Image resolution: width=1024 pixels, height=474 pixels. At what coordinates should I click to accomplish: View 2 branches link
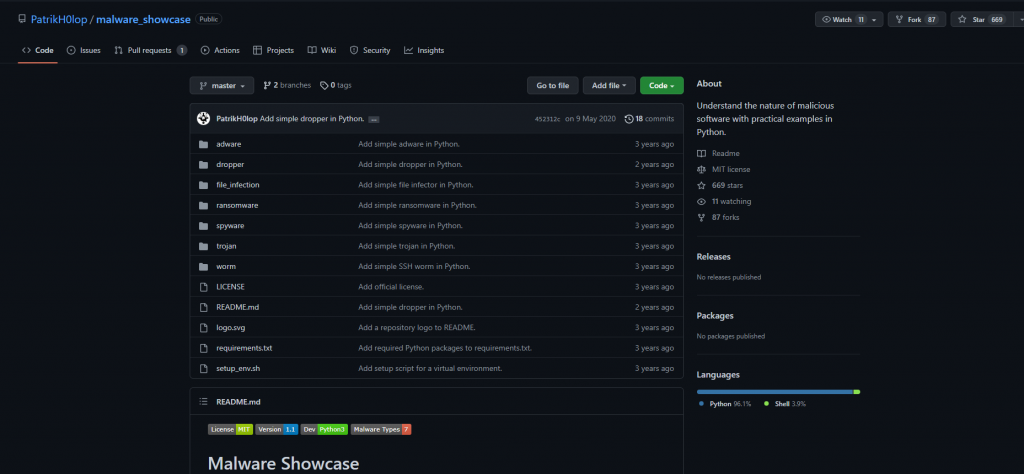(x=287, y=86)
